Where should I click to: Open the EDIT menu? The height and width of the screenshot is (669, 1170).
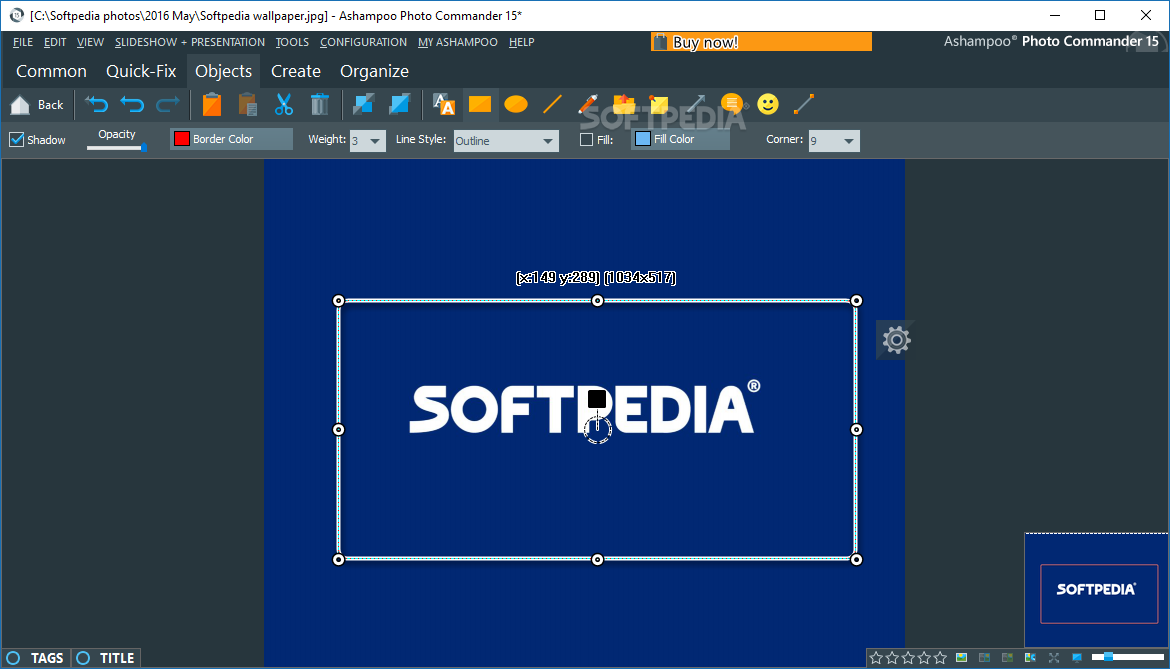pyautogui.click(x=55, y=43)
